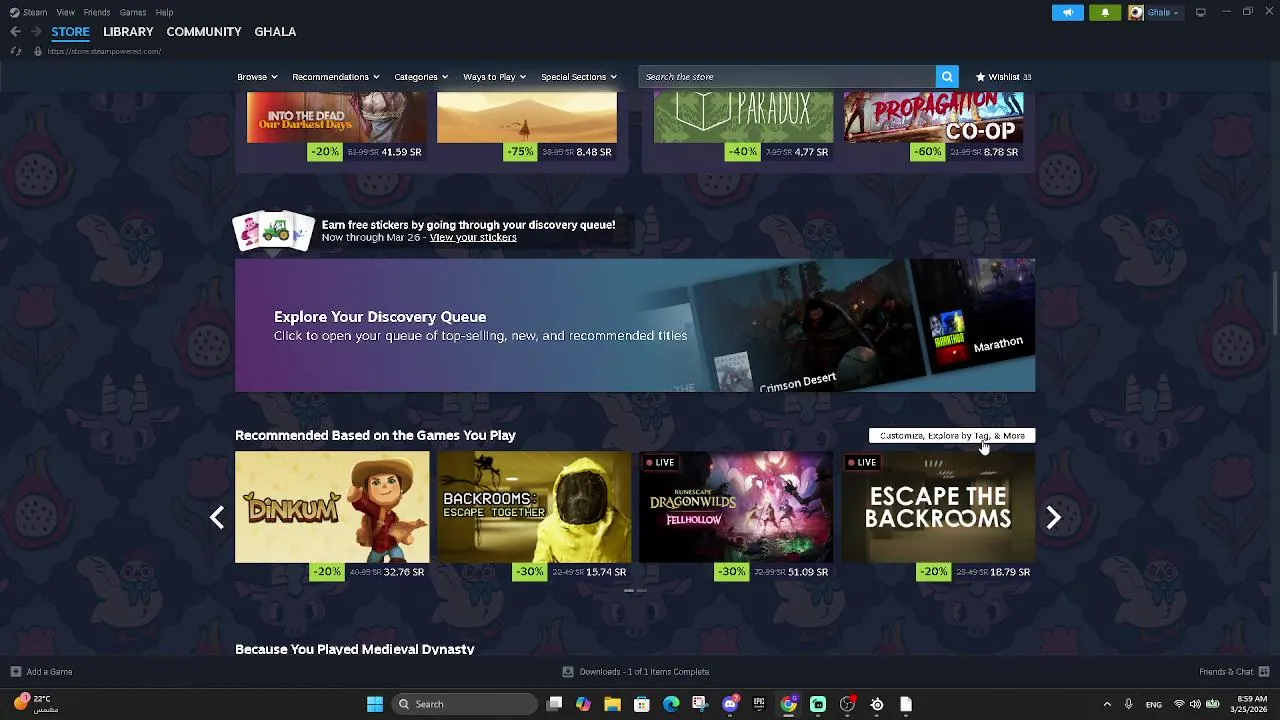Go forward using the forward arrow
1280x720 pixels.
(x=36, y=32)
